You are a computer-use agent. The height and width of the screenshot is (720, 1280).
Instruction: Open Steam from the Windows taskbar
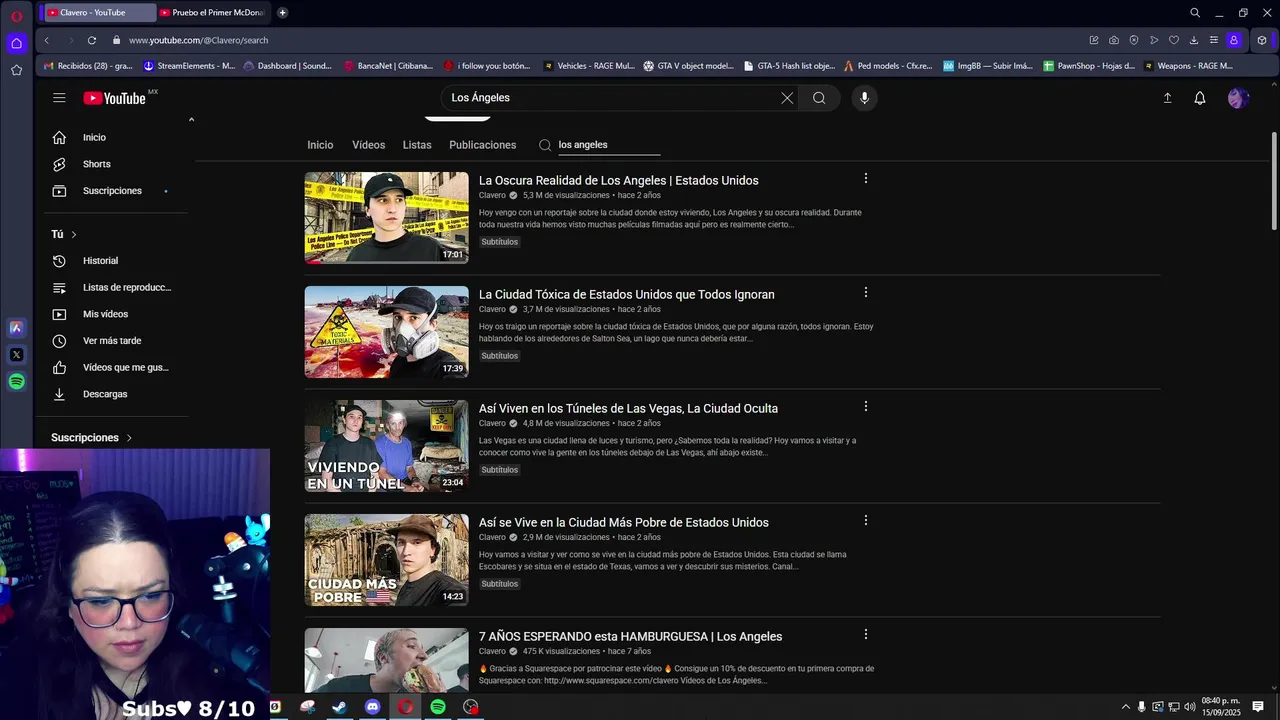340,707
